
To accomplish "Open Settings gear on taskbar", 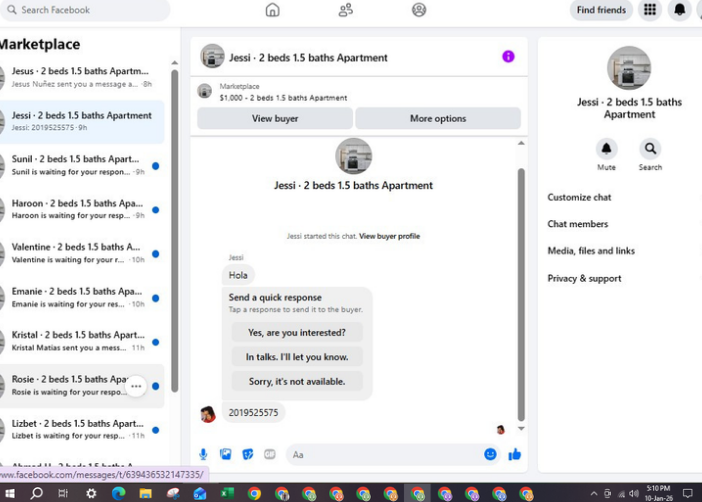I will (x=91, y=493).
